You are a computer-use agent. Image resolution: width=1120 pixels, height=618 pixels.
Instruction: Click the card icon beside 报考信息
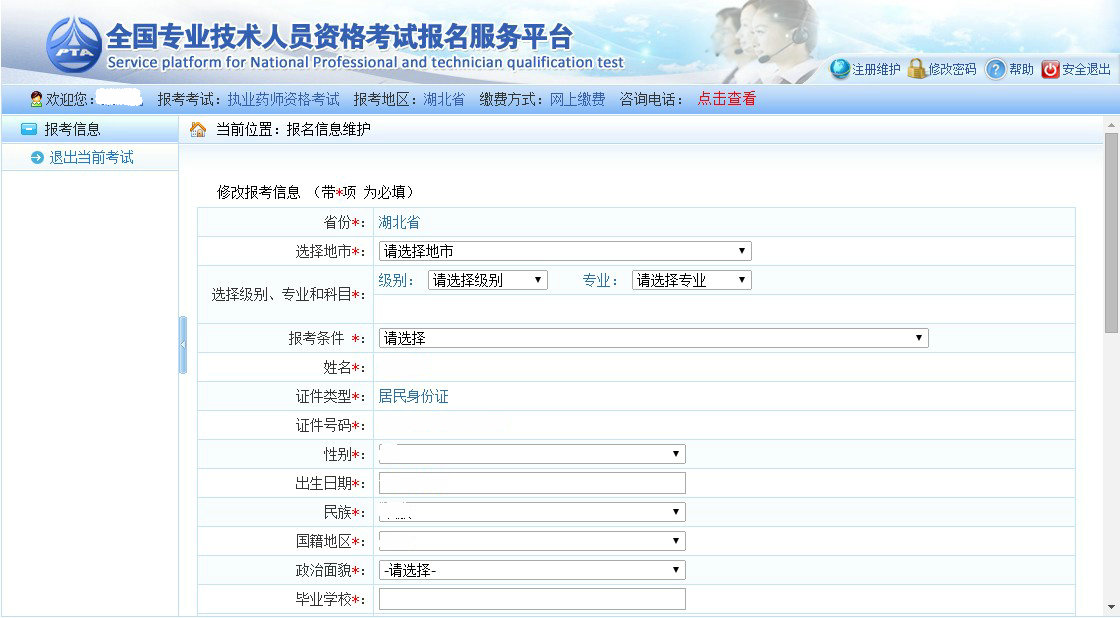coord(32,128)
